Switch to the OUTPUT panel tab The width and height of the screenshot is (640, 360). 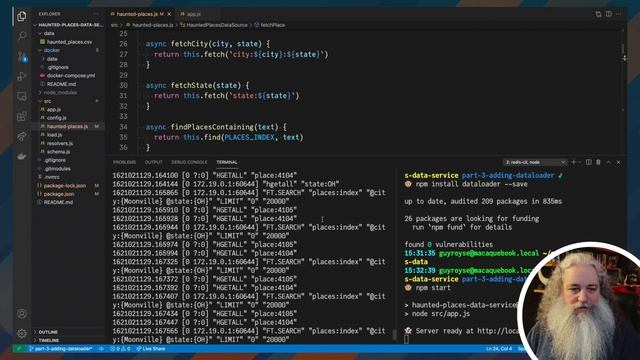point(153,162)
